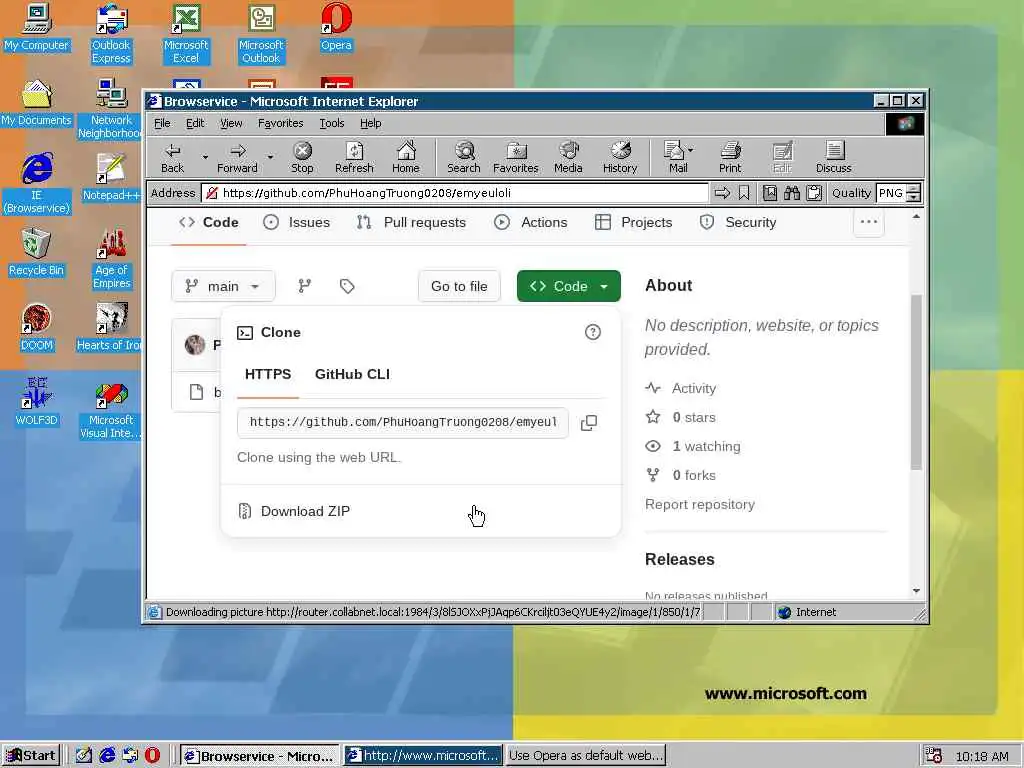Image resolution: width=1024 pixels, height=768 pixels.
Task: Open the Favorites toolbar button
Action: (x=515, y=157)
